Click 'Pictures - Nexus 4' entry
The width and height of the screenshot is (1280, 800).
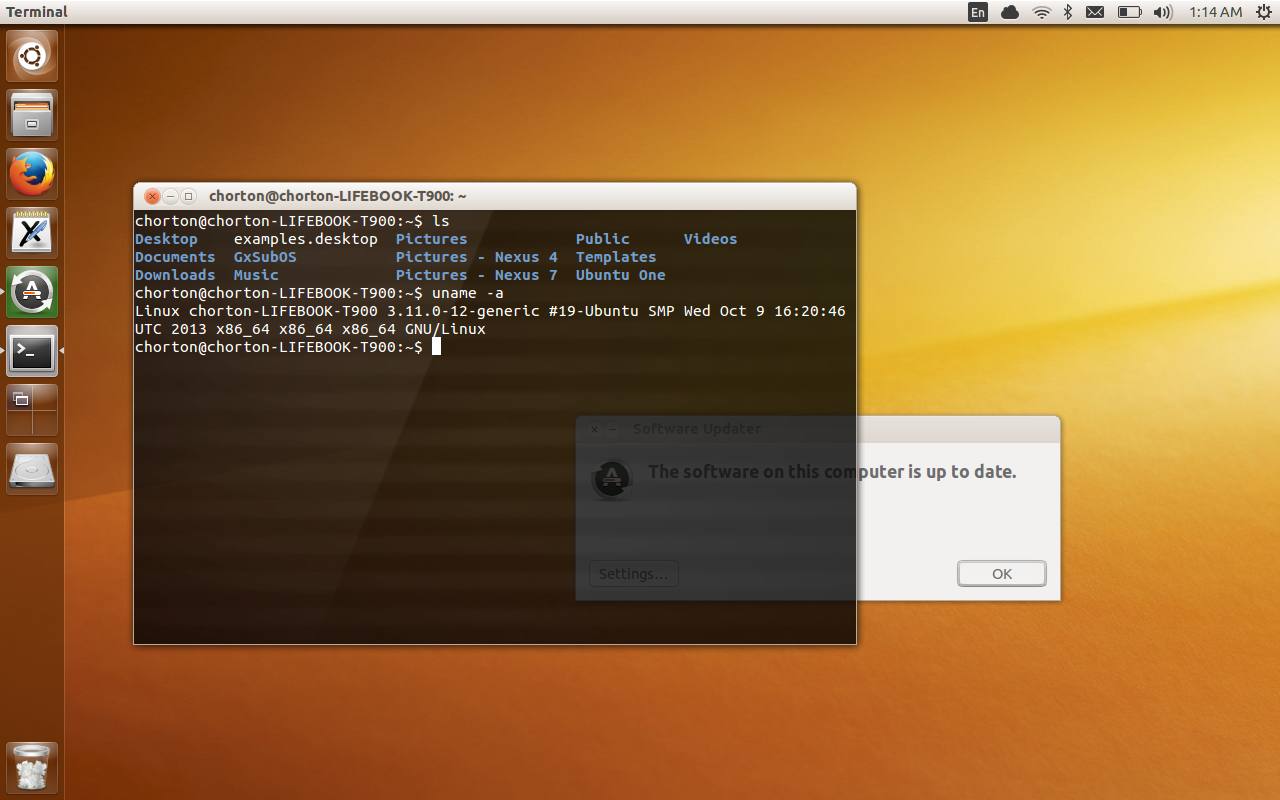[x=477, y=257]
